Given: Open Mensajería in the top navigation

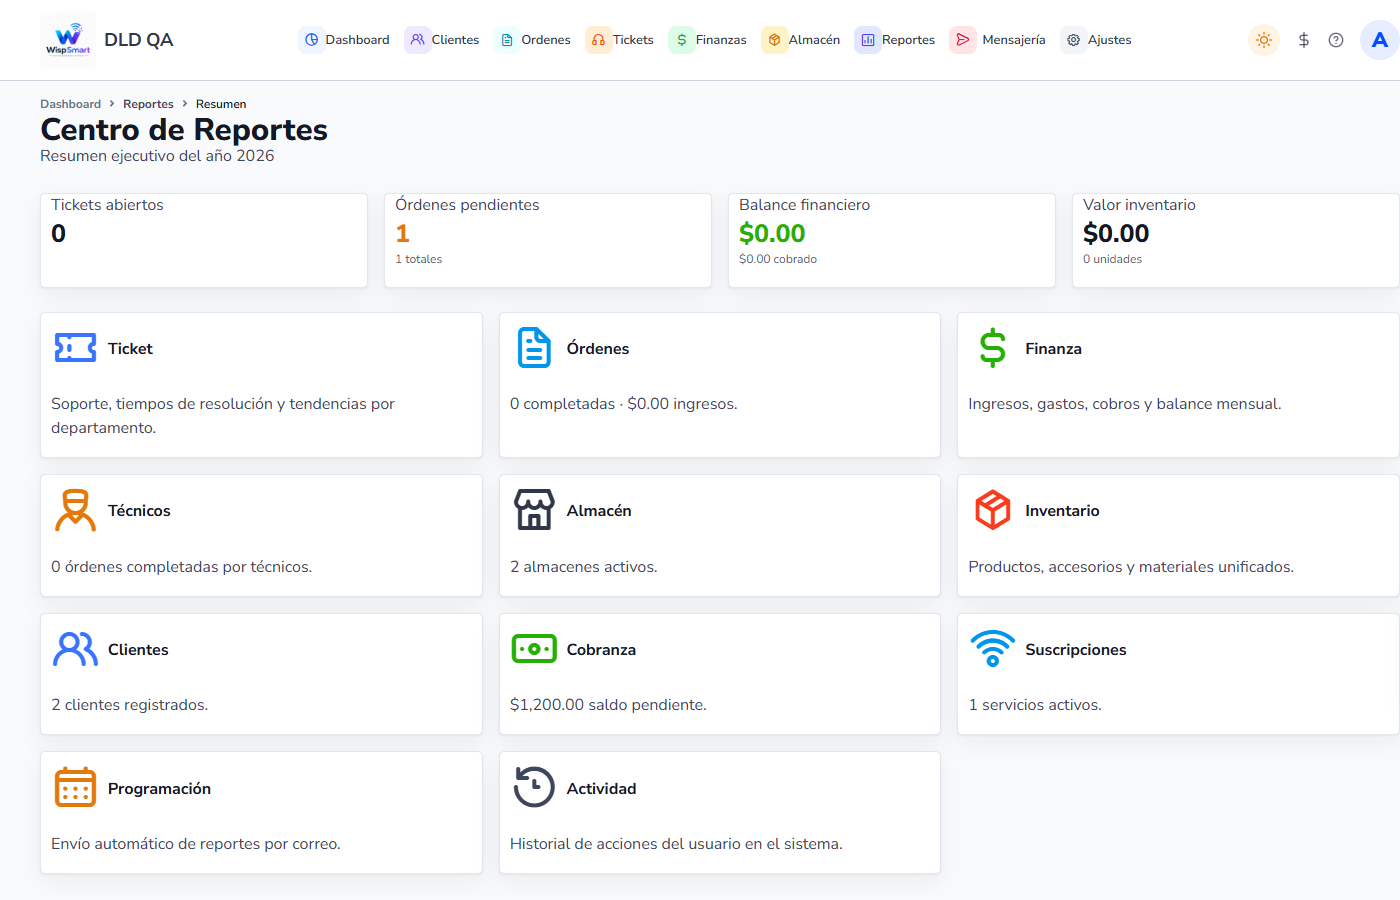Looking at the screenshot, I should [x=999, y=40].
